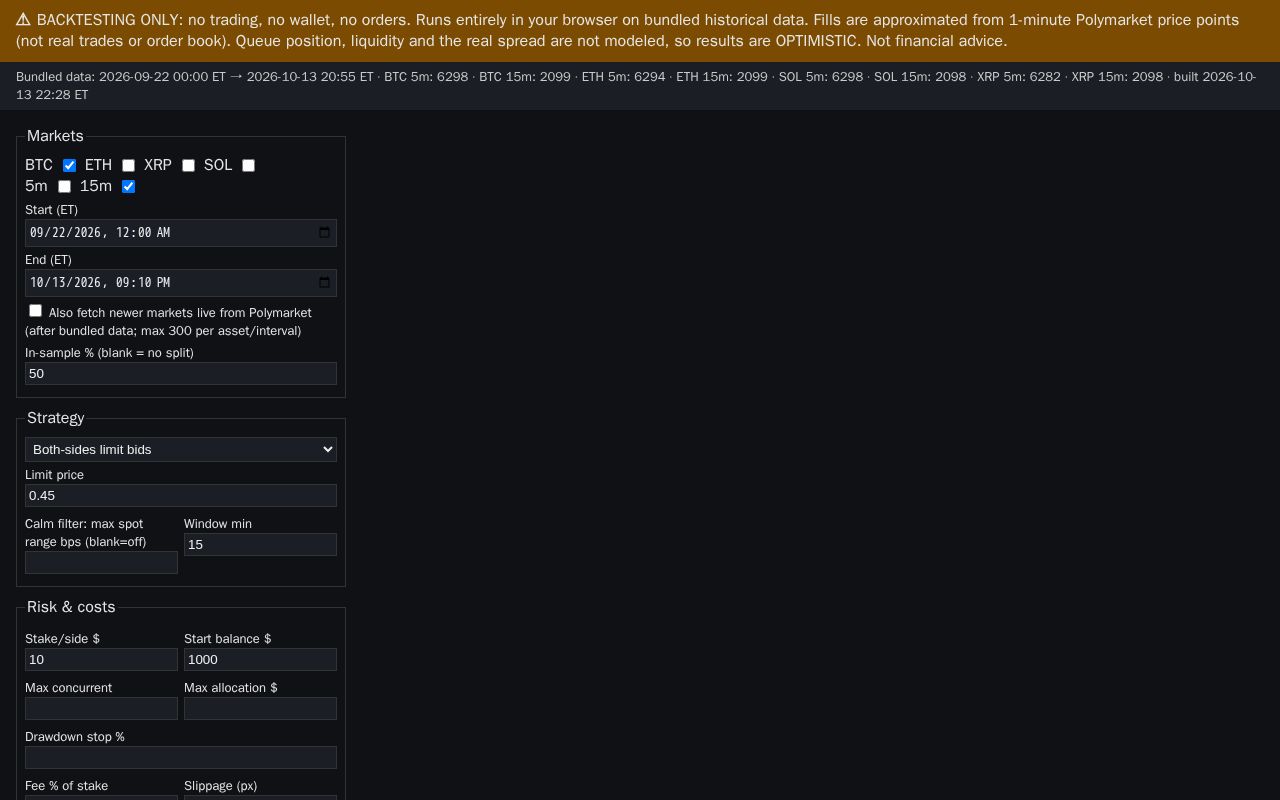Click the Start (ET) datetime field
1280x800 pixels.
[x=181, y=233]
